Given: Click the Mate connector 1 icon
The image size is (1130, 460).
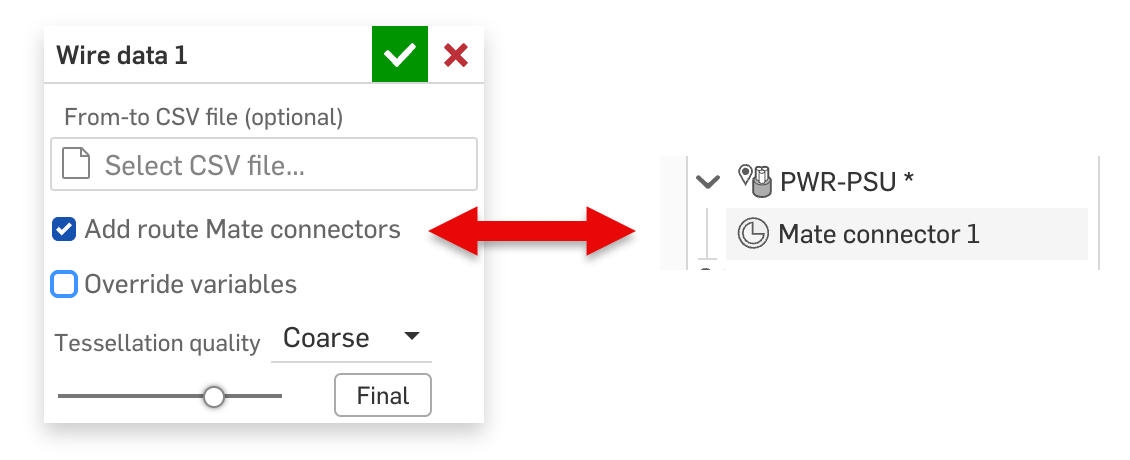Looking at the screenshot, I should [753, 234].
